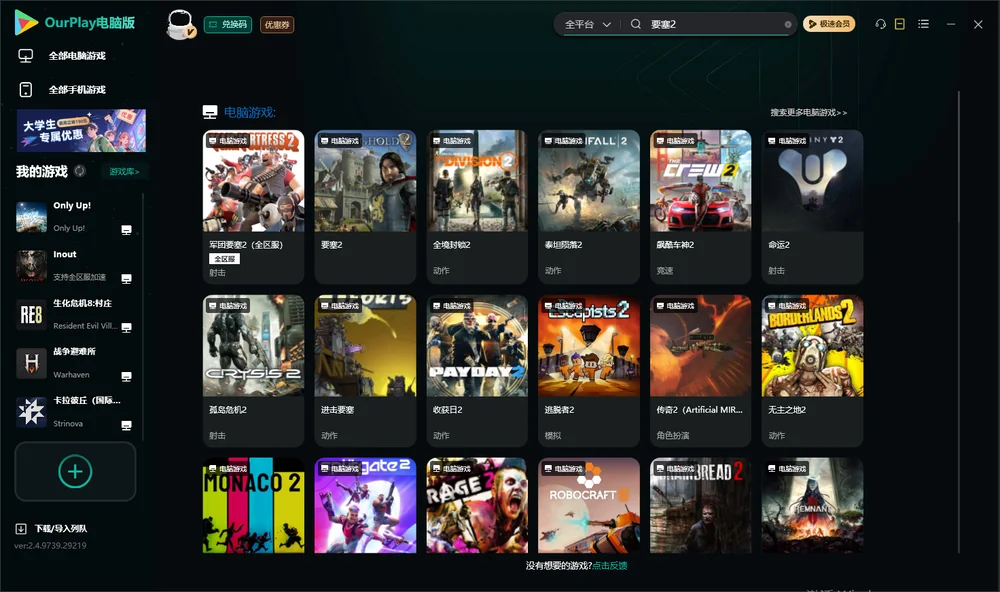Screen dimensions: 1000x592
Task: Select 战争避难所 Warhaven in my games
Action: click(x=75, y=364)
